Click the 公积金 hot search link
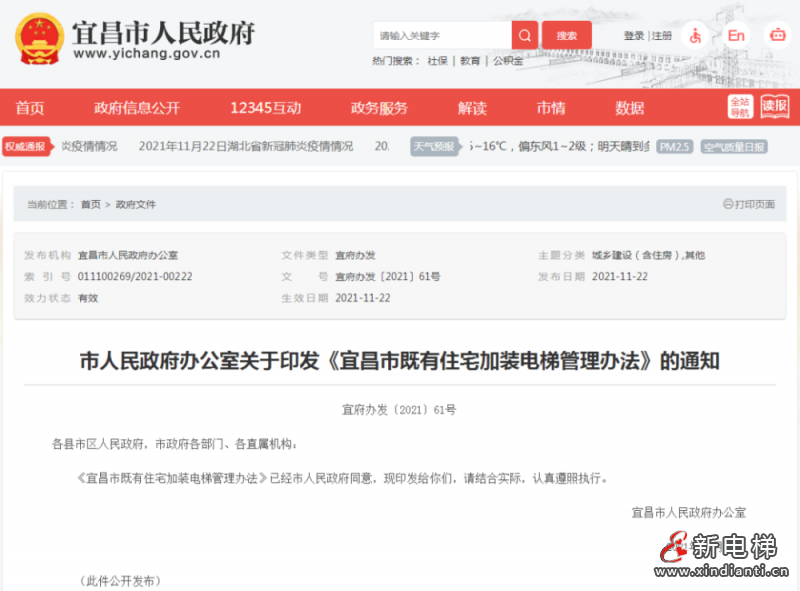This screenshot has width=800, height=591. pyautogui.click(x=507, y=61)
